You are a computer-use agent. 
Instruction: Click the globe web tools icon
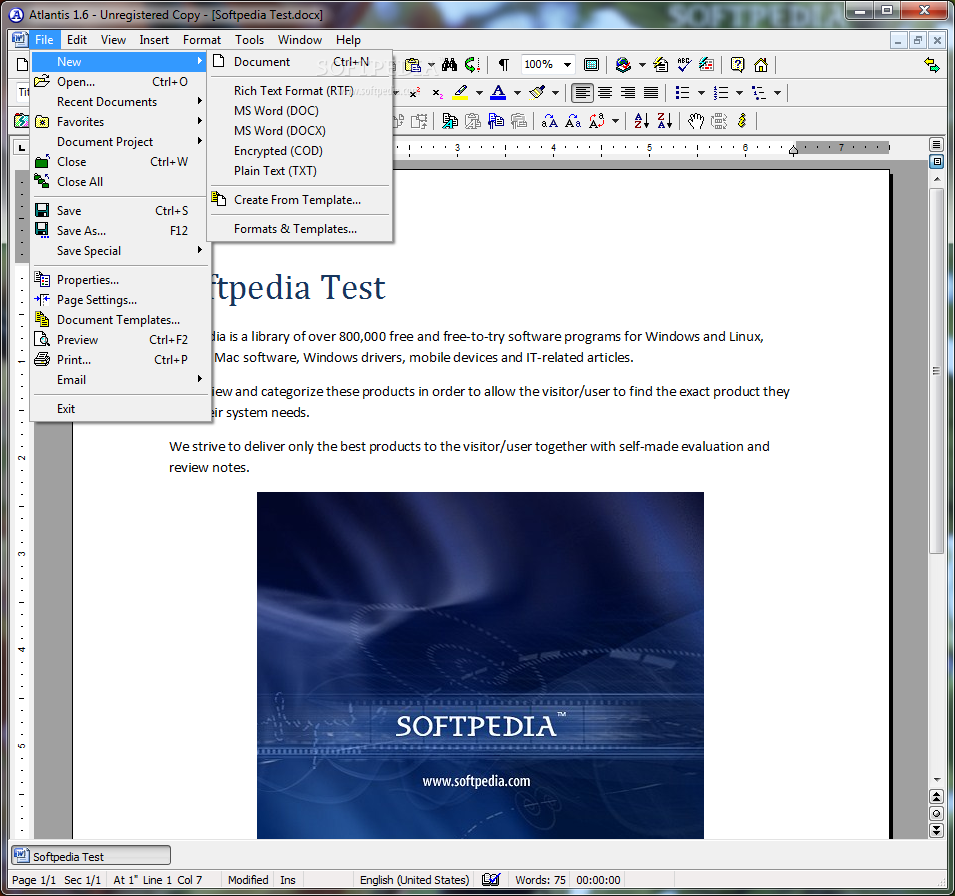(x=623, y=65)
